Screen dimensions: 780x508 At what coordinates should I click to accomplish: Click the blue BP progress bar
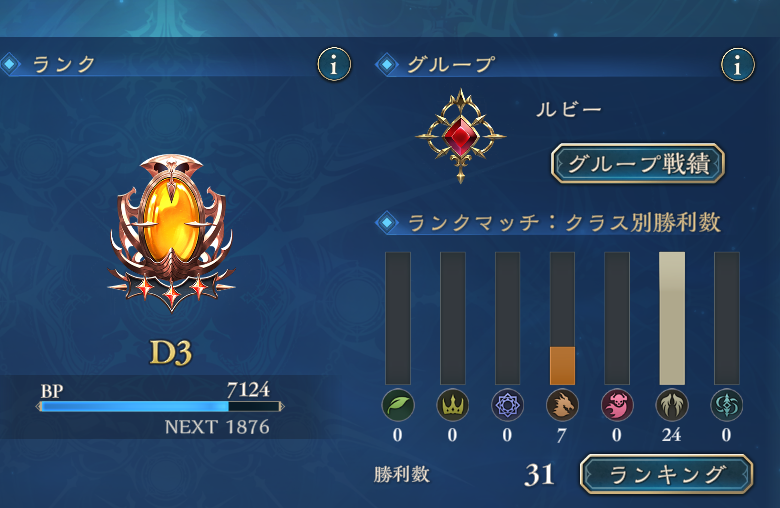tap(160, 406)
